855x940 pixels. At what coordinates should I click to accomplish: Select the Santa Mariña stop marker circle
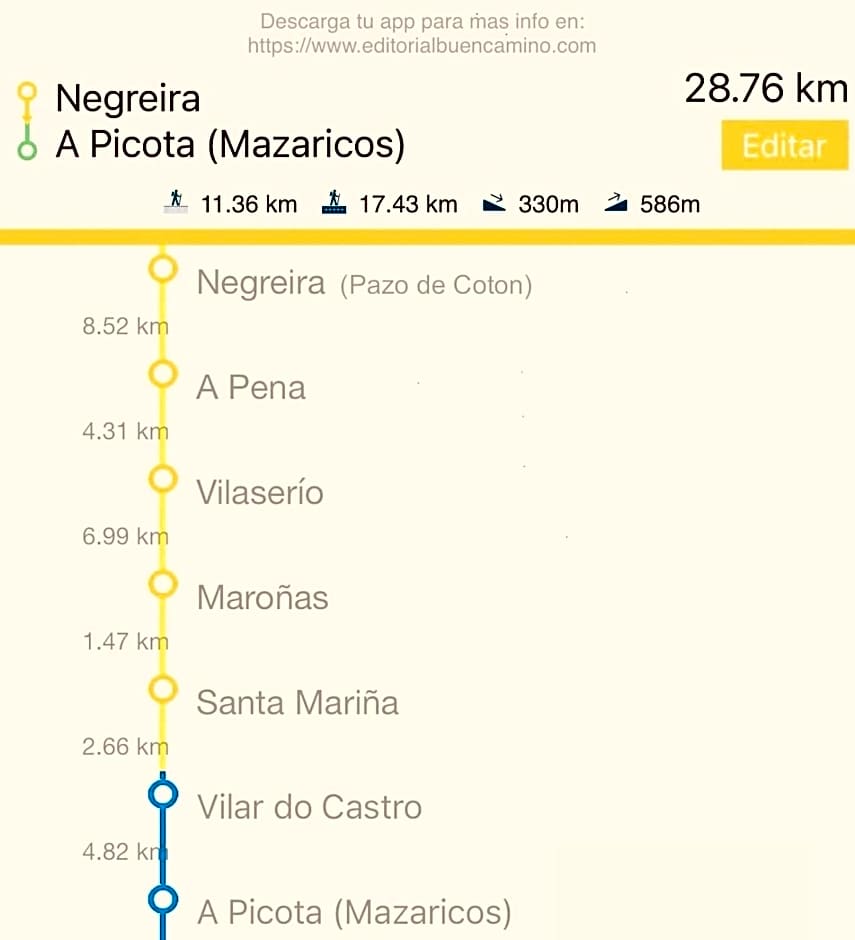coord(162,688)
